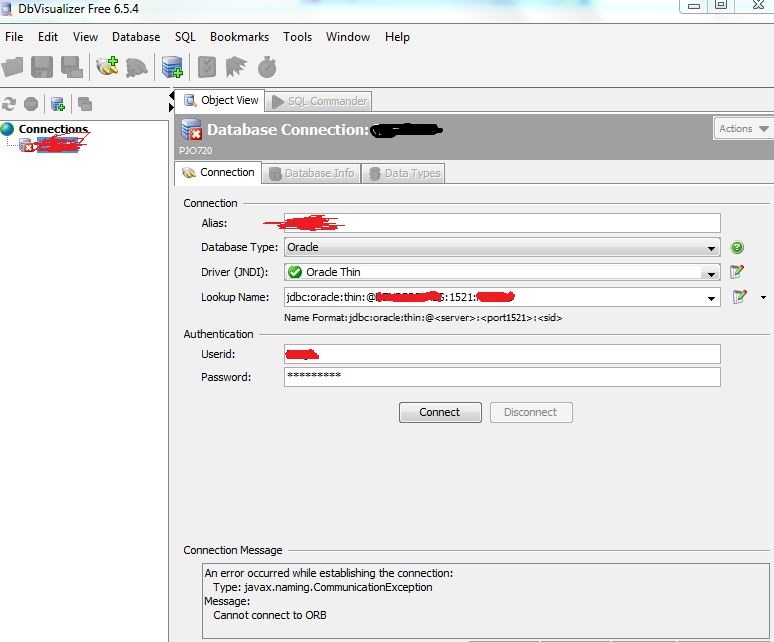Image resolution: width=774 pixels, height=642 pixels.
Task: Open the Tools menu
Action: click(x=297, y=37)
